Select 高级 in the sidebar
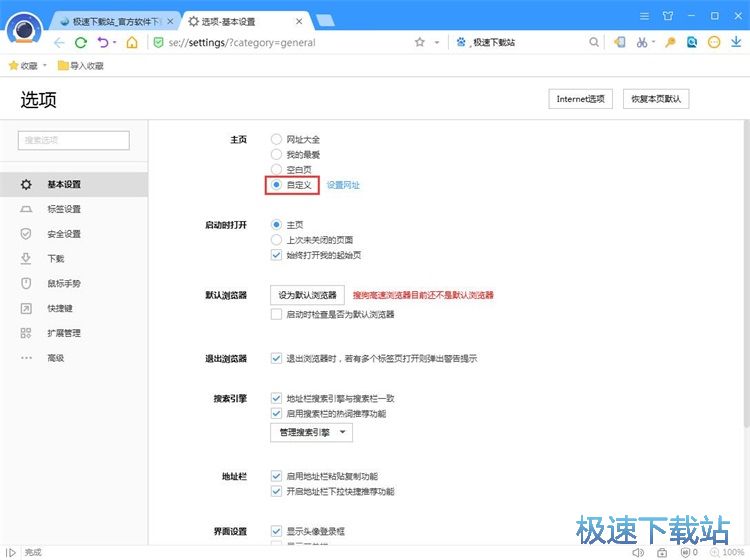This screenshot has height=560, width=750. pyautogui.click(x=74, y=358)
